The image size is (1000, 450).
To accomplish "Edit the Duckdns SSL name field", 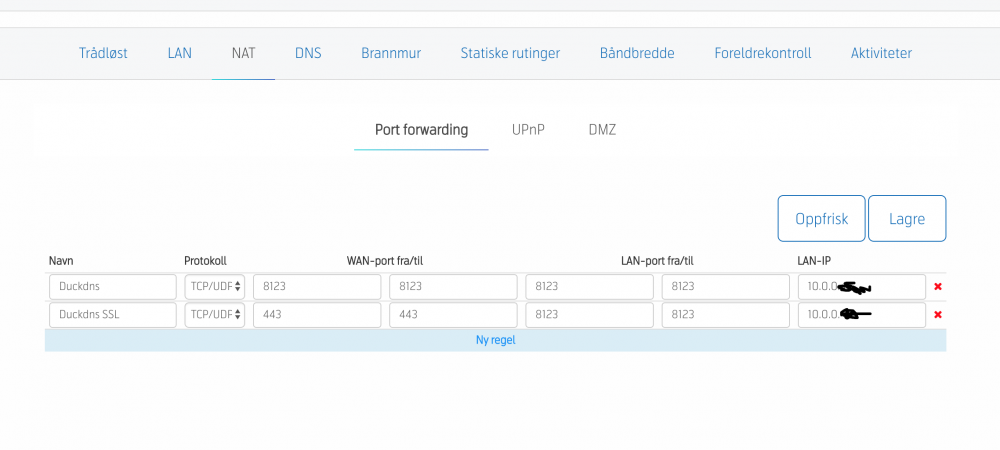I will (112, 315).
